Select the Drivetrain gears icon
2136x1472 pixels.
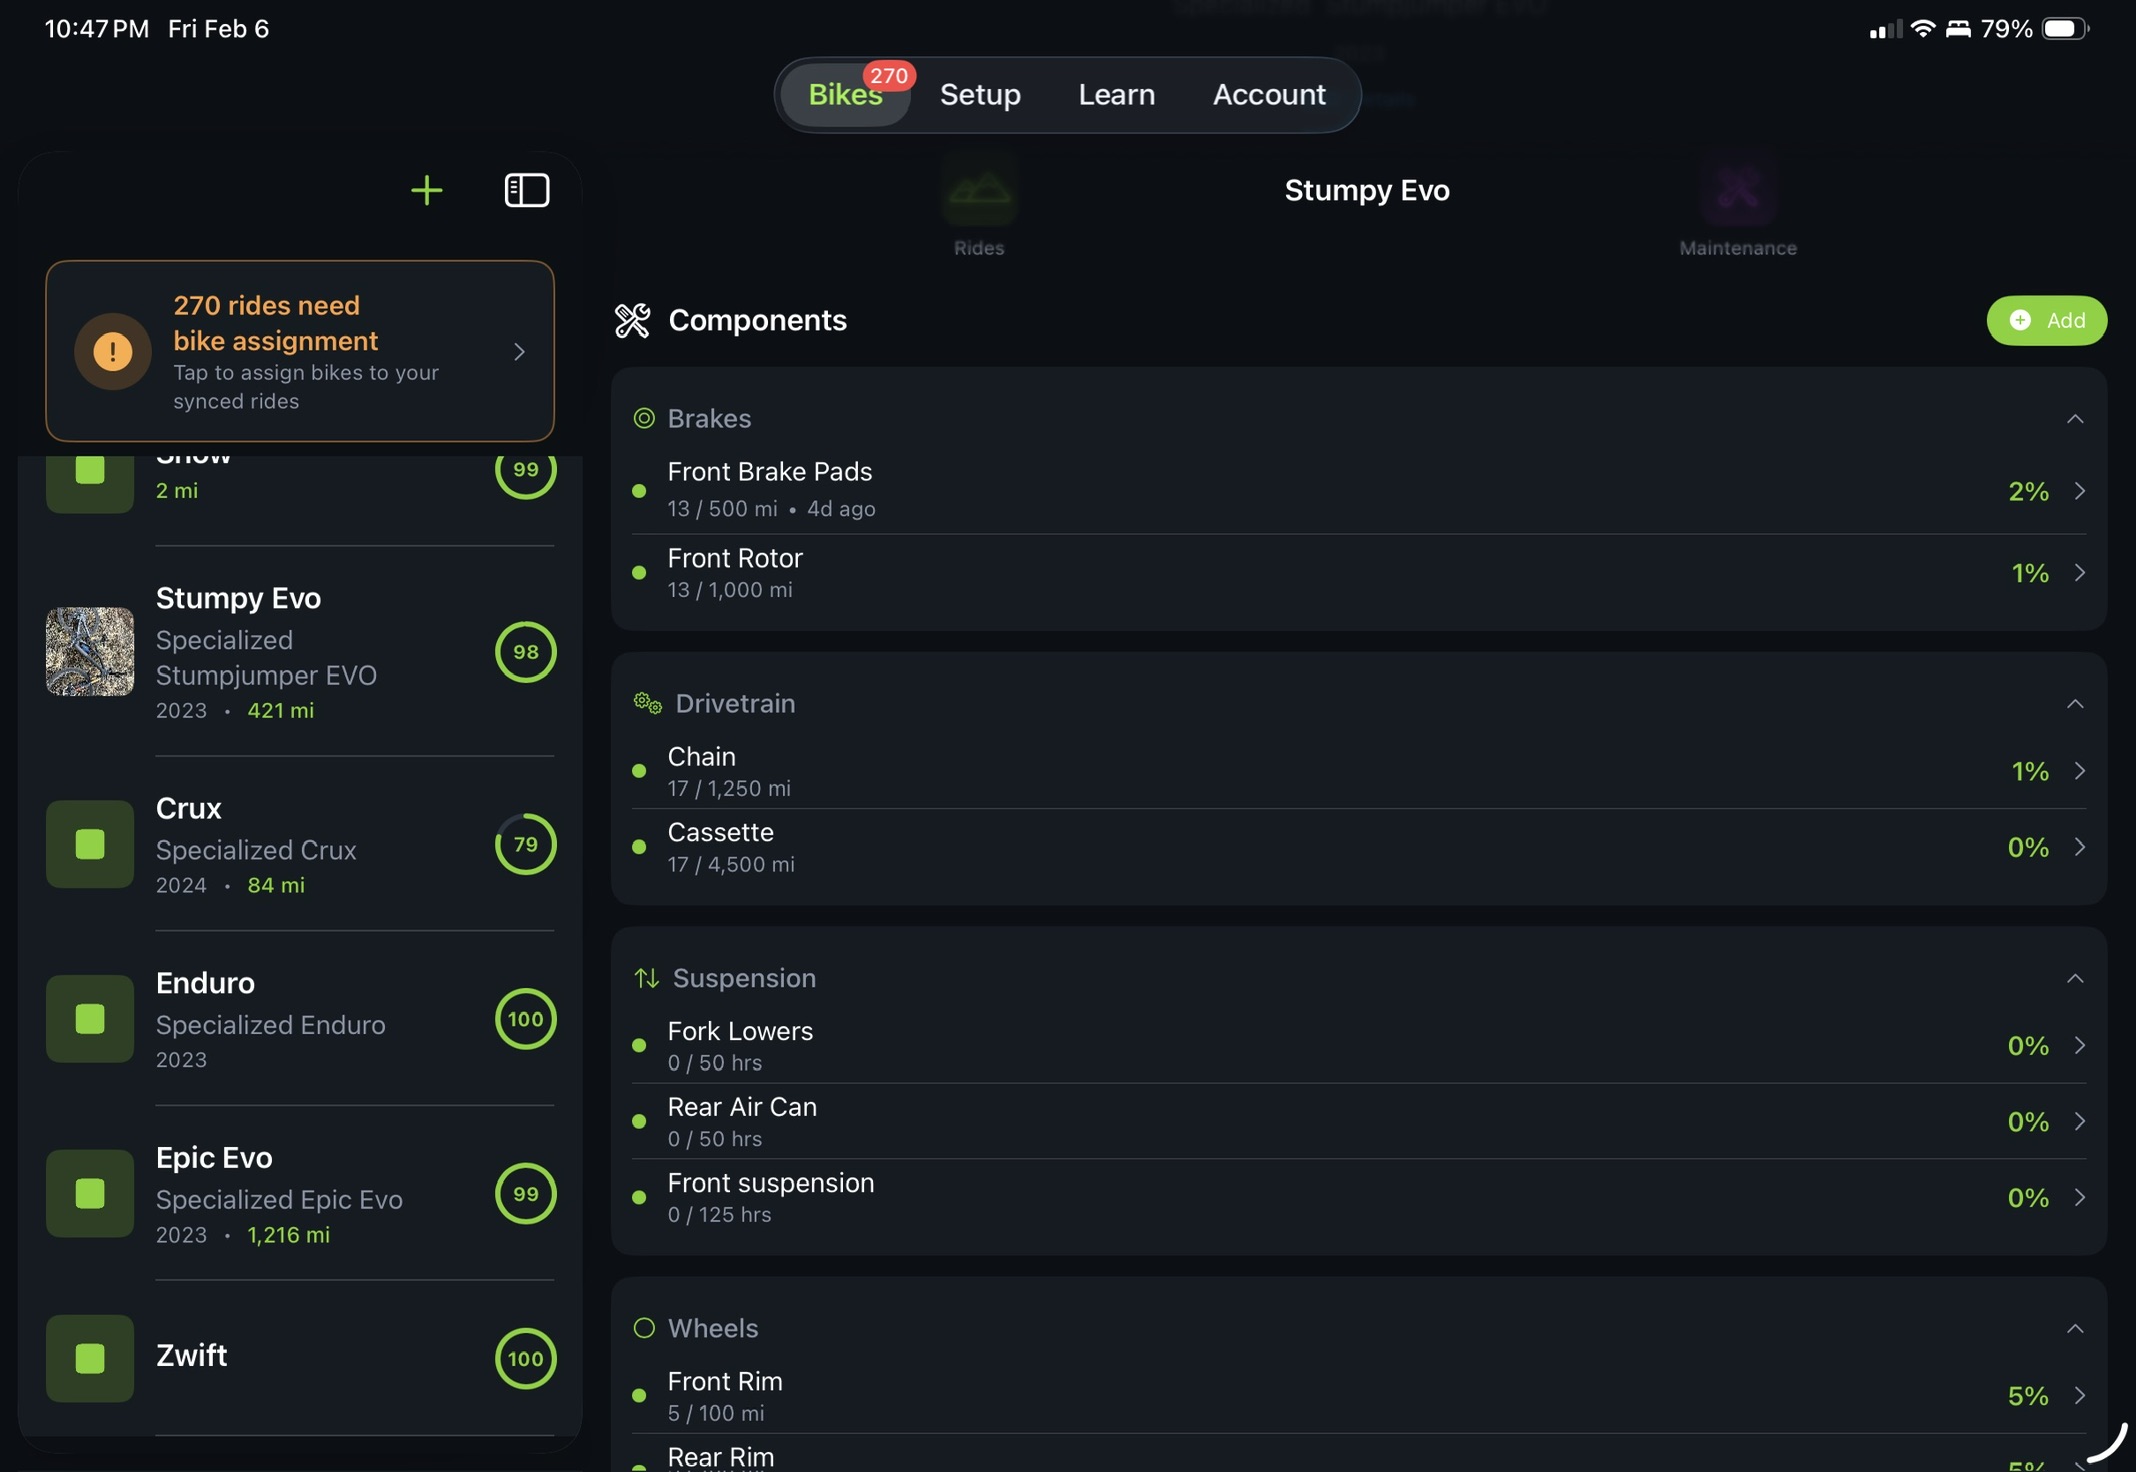(645, 703)
